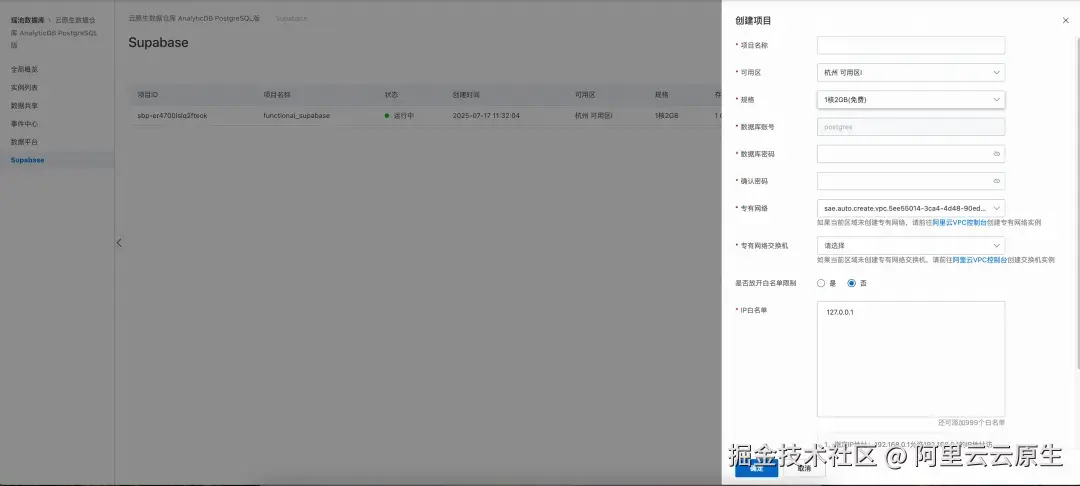The width and height of the screenshot is (1080, 486).
Task: Click the 取消 cancel button
Action: tap(804, 467)
